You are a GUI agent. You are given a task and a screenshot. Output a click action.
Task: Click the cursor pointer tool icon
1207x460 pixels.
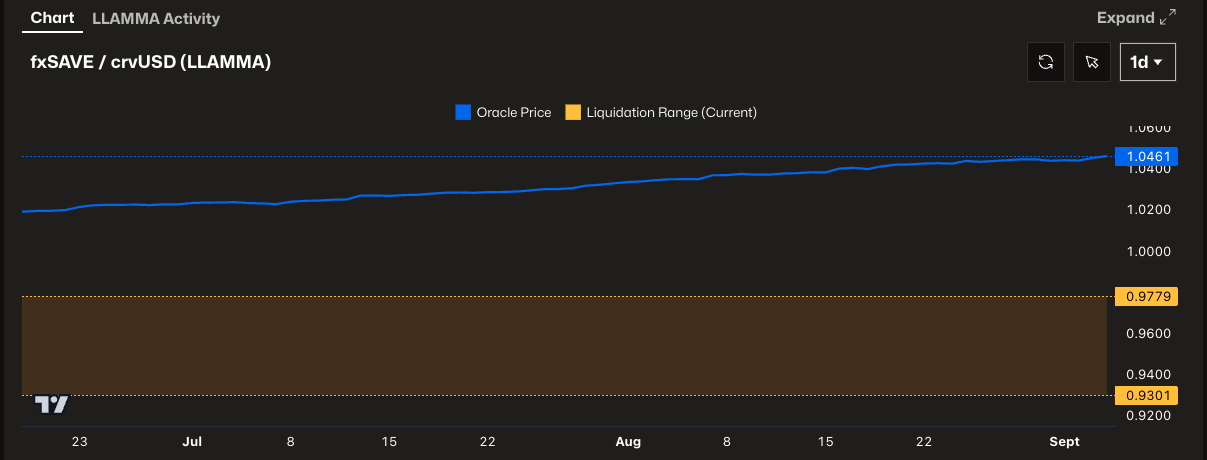(x=1092, y=62)
